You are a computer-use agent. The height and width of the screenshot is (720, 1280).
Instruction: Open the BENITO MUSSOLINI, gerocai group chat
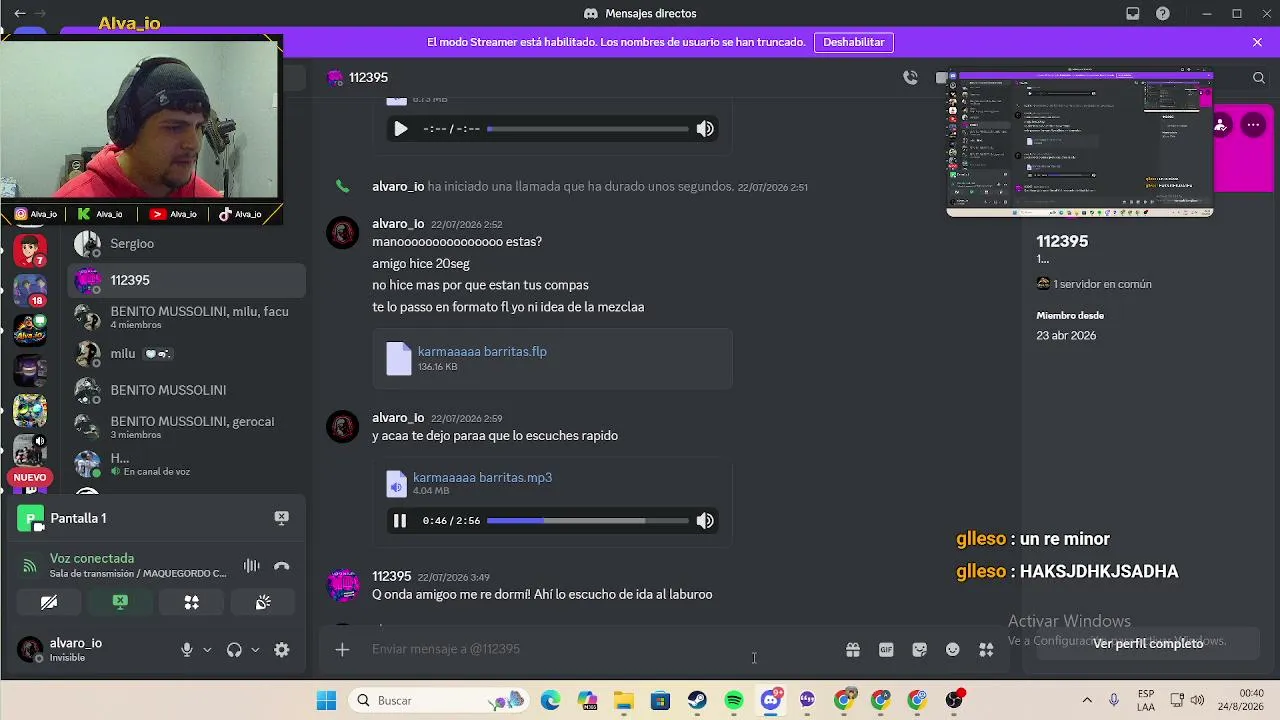coord(186,427)
